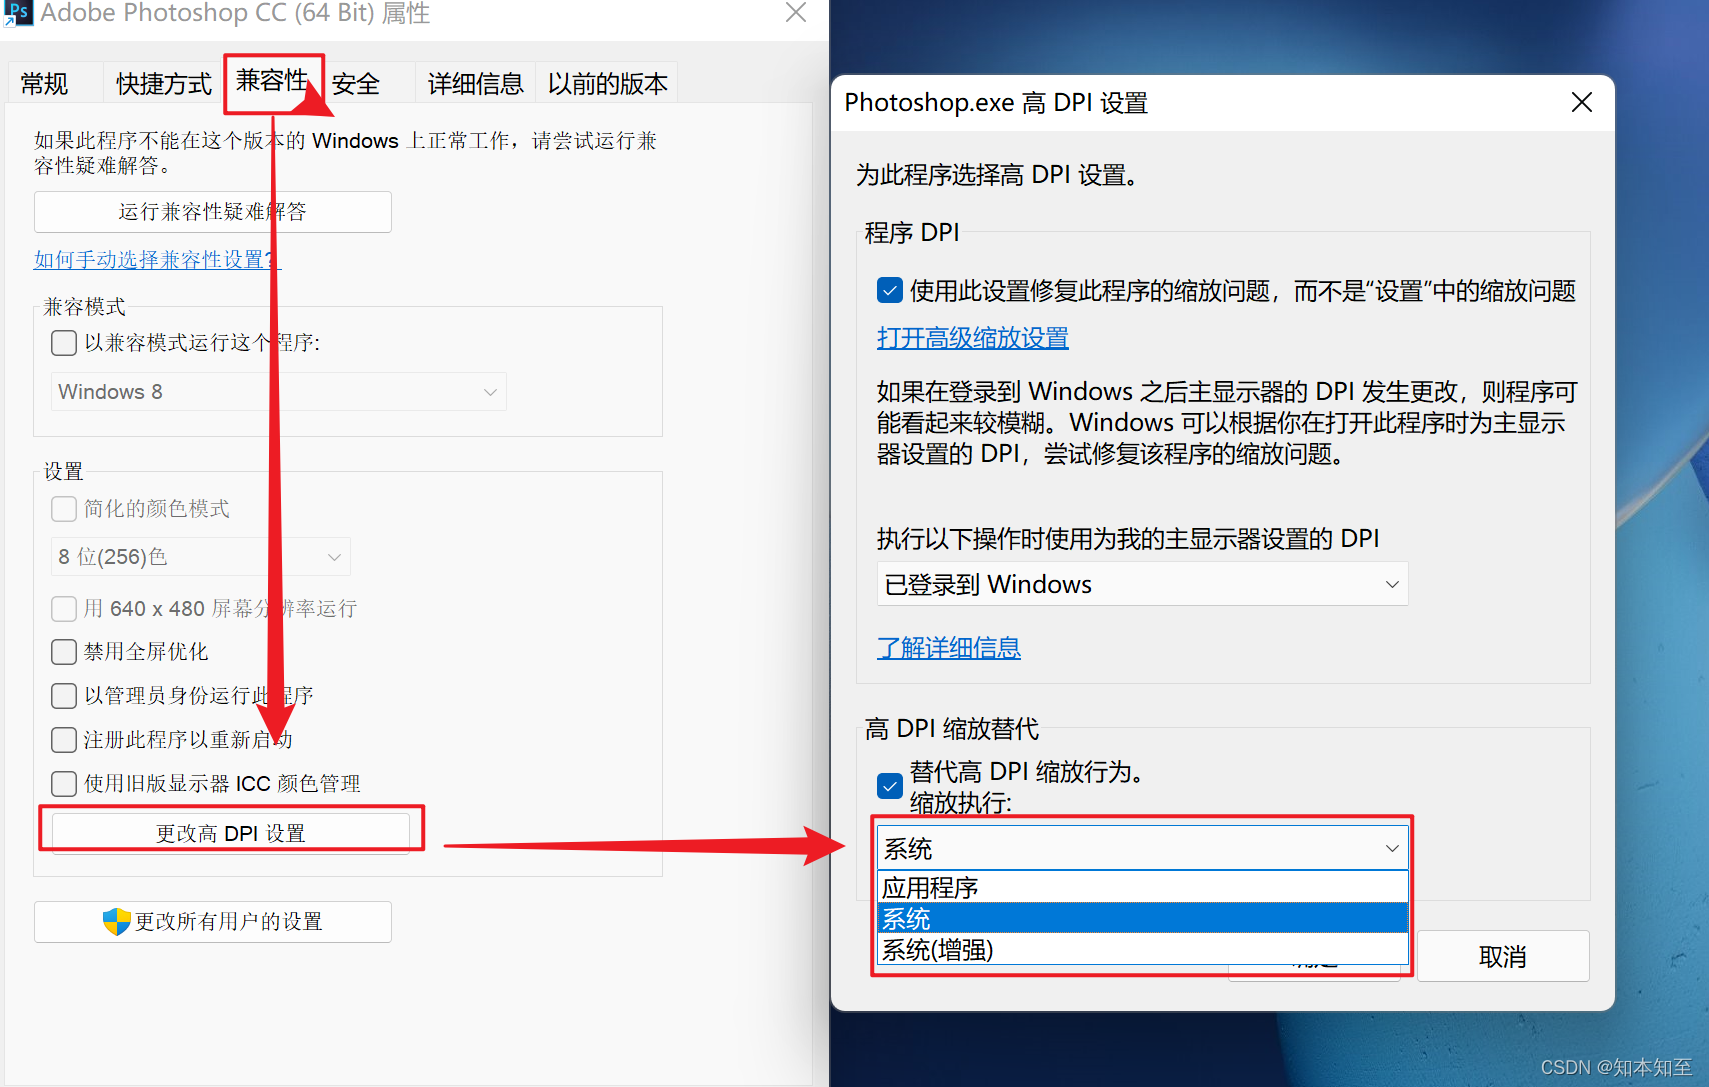The image size is (1709, 1087).
Task: Switch to the 以前的版本 tab
Action: pyautogui.click(x=607, y=84)
